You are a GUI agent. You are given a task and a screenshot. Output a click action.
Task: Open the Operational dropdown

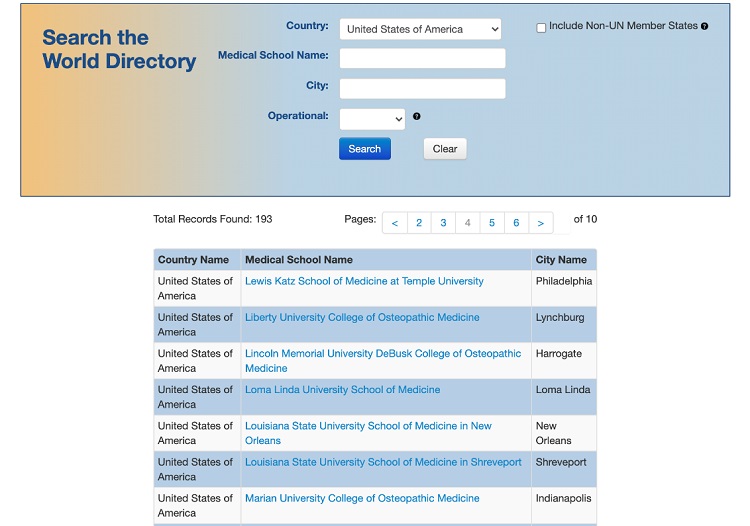(x=372, y=119)
